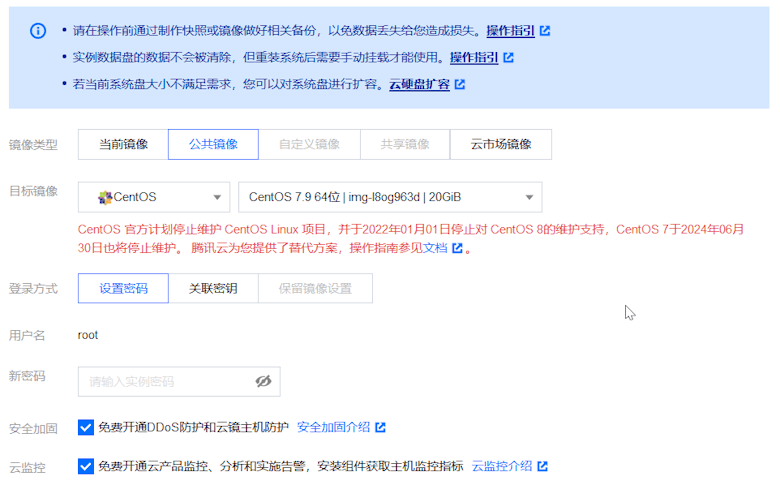This screenshot has height=485, width=780.
Task: Click the 镜像类型 label
Action: tap(33, 145)
